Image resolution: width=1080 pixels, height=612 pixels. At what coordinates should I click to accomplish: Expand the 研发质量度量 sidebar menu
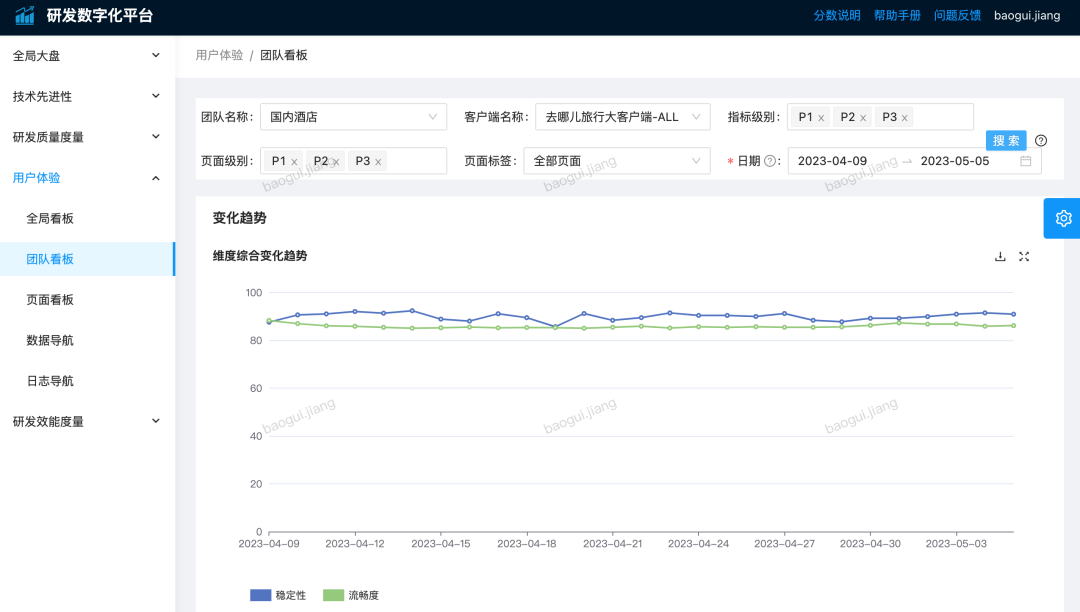[87, 137]
